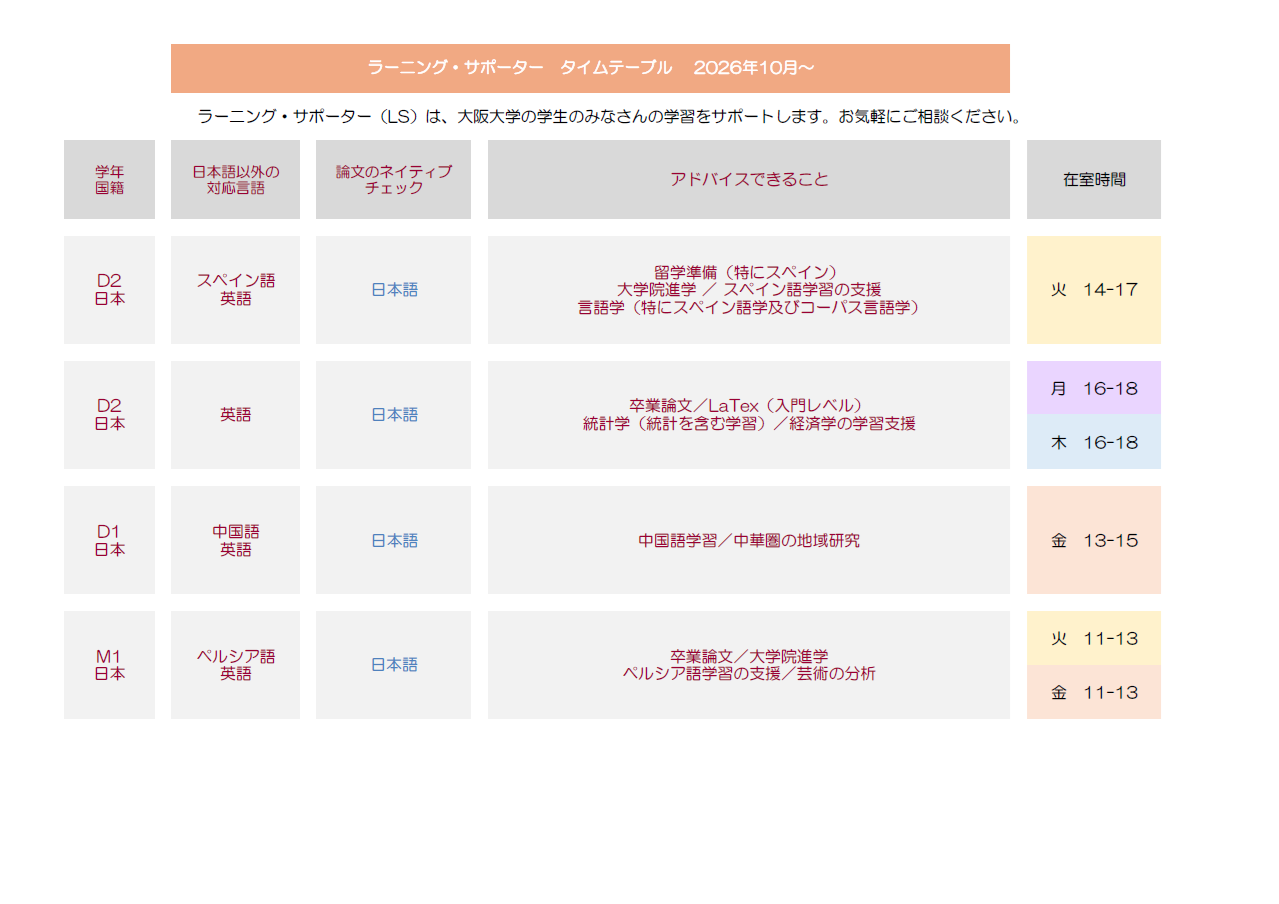Screen dimensions: 1279x904
Task: Click the 留学準備（特にスペイン） advice cell
Action: point(749,290)
